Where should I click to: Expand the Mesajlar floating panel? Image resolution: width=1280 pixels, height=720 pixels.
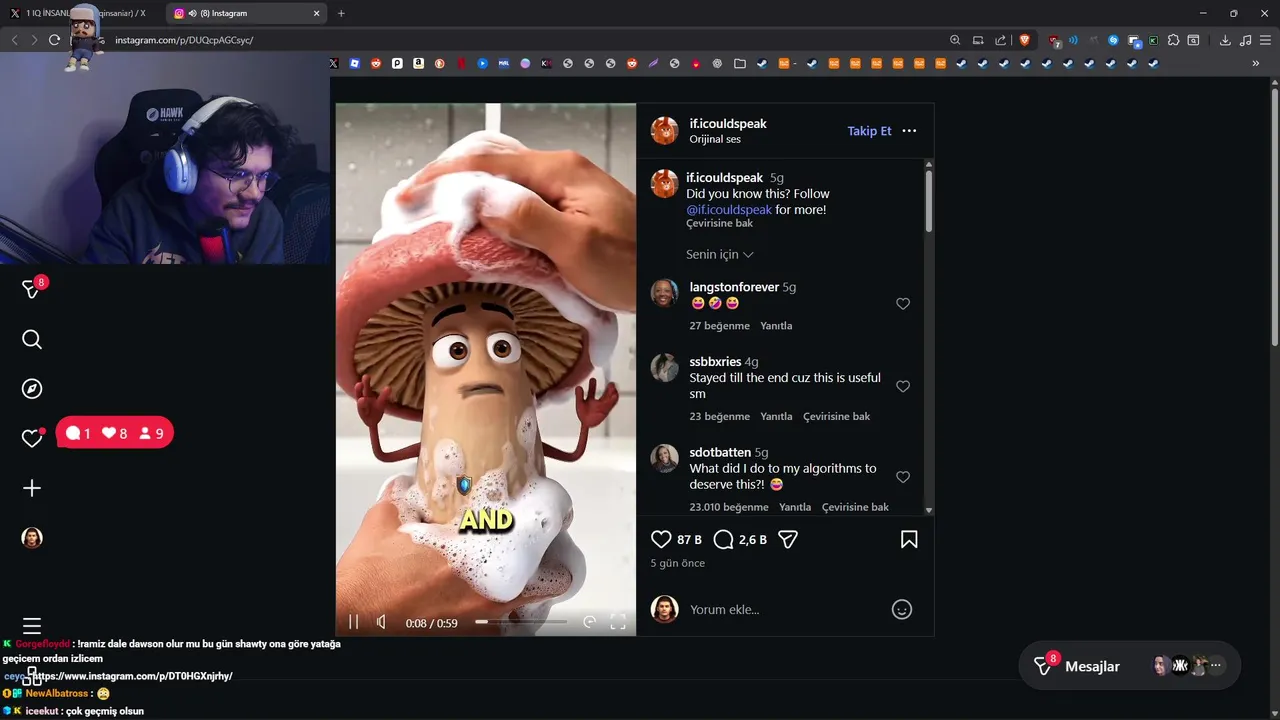tap(1130, 666)
